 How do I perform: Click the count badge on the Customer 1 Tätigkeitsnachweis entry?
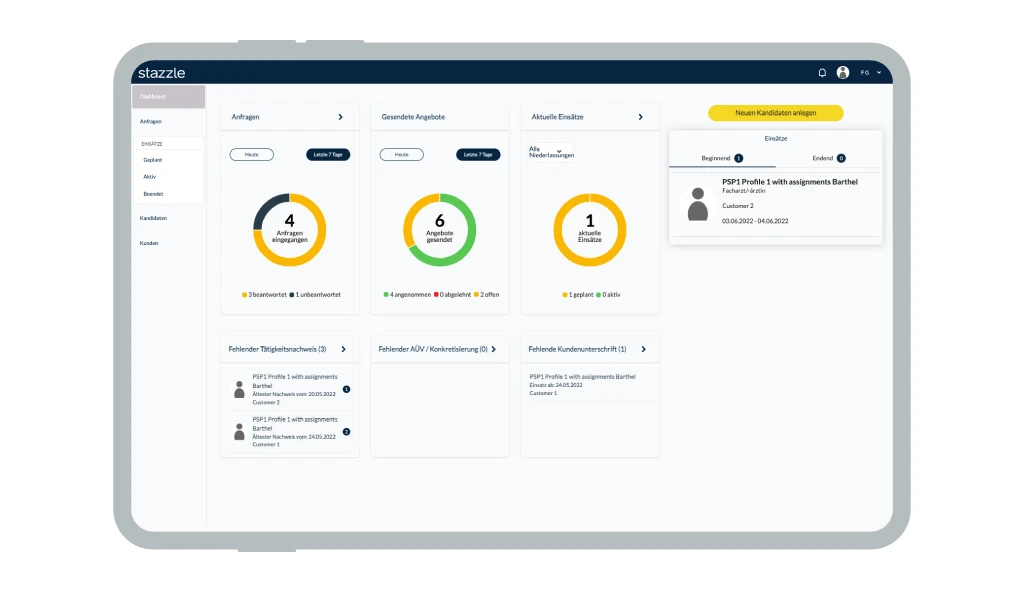(x=346, y=432)
